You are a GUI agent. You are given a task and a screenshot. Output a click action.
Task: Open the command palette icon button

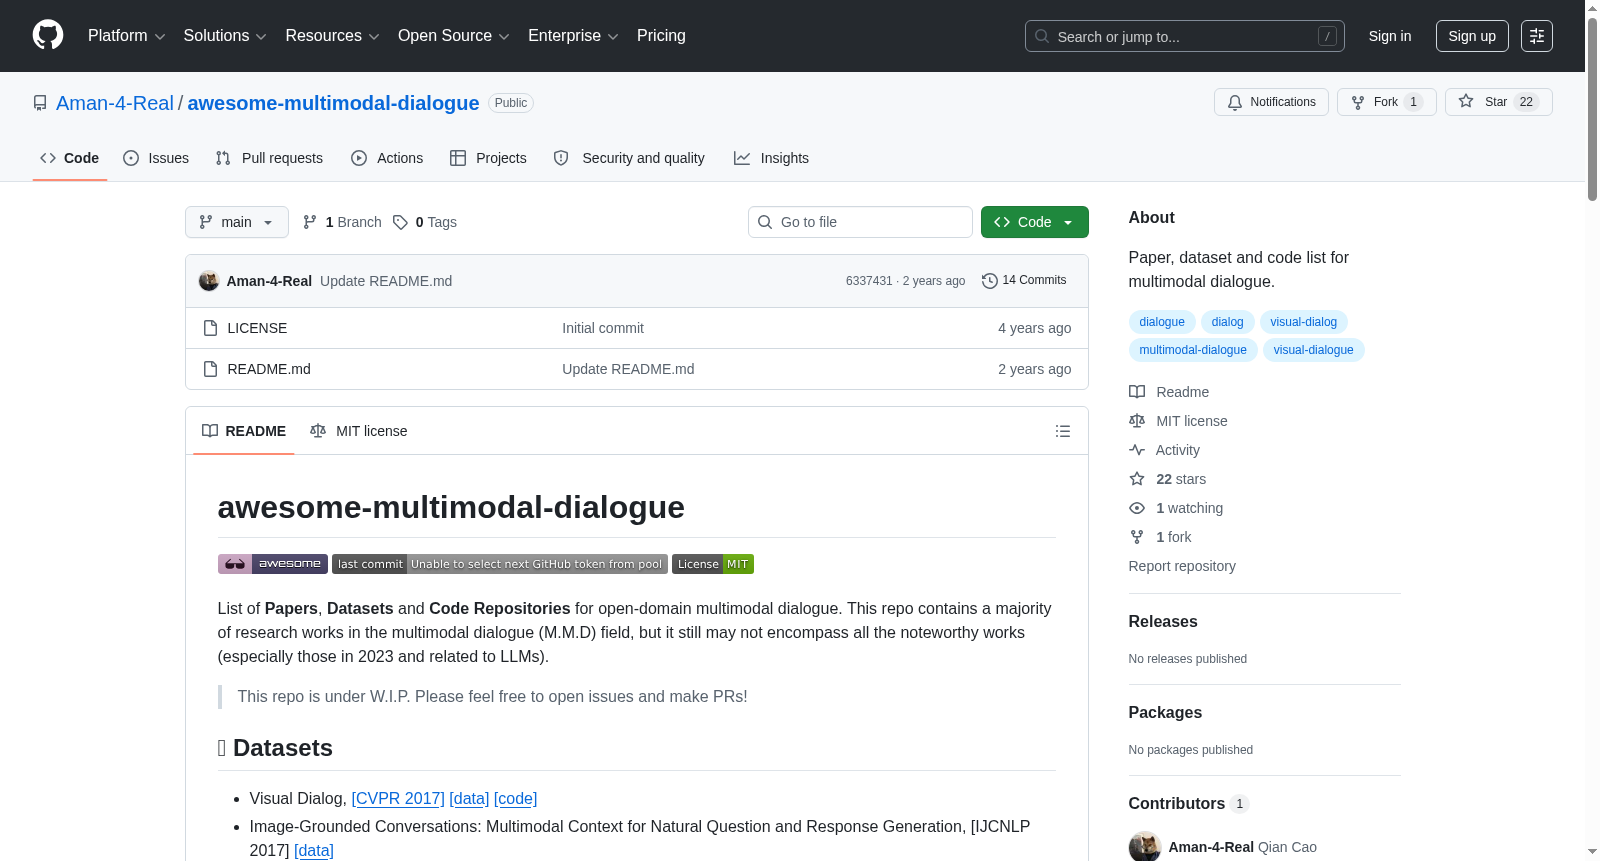[1537, 36]
